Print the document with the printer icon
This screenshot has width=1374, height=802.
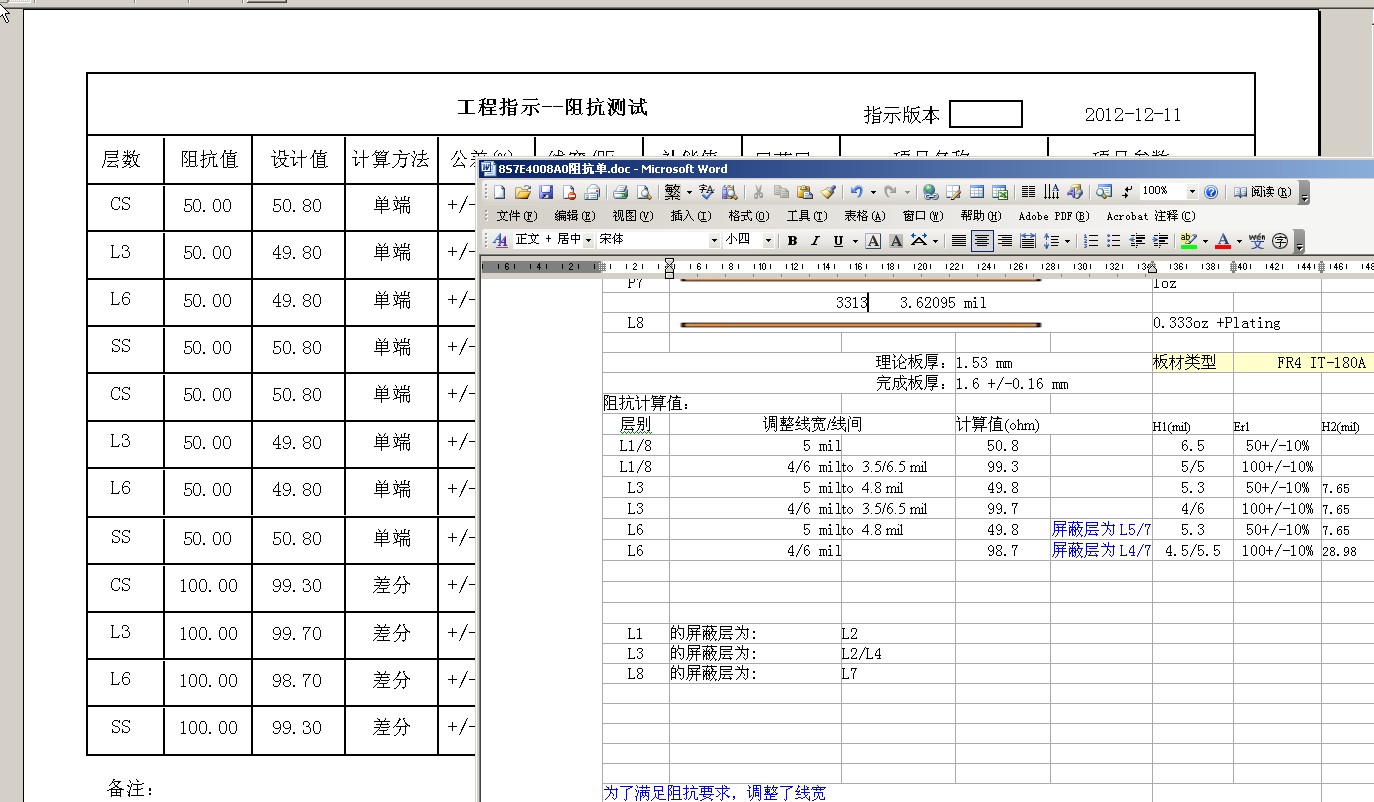620,192
